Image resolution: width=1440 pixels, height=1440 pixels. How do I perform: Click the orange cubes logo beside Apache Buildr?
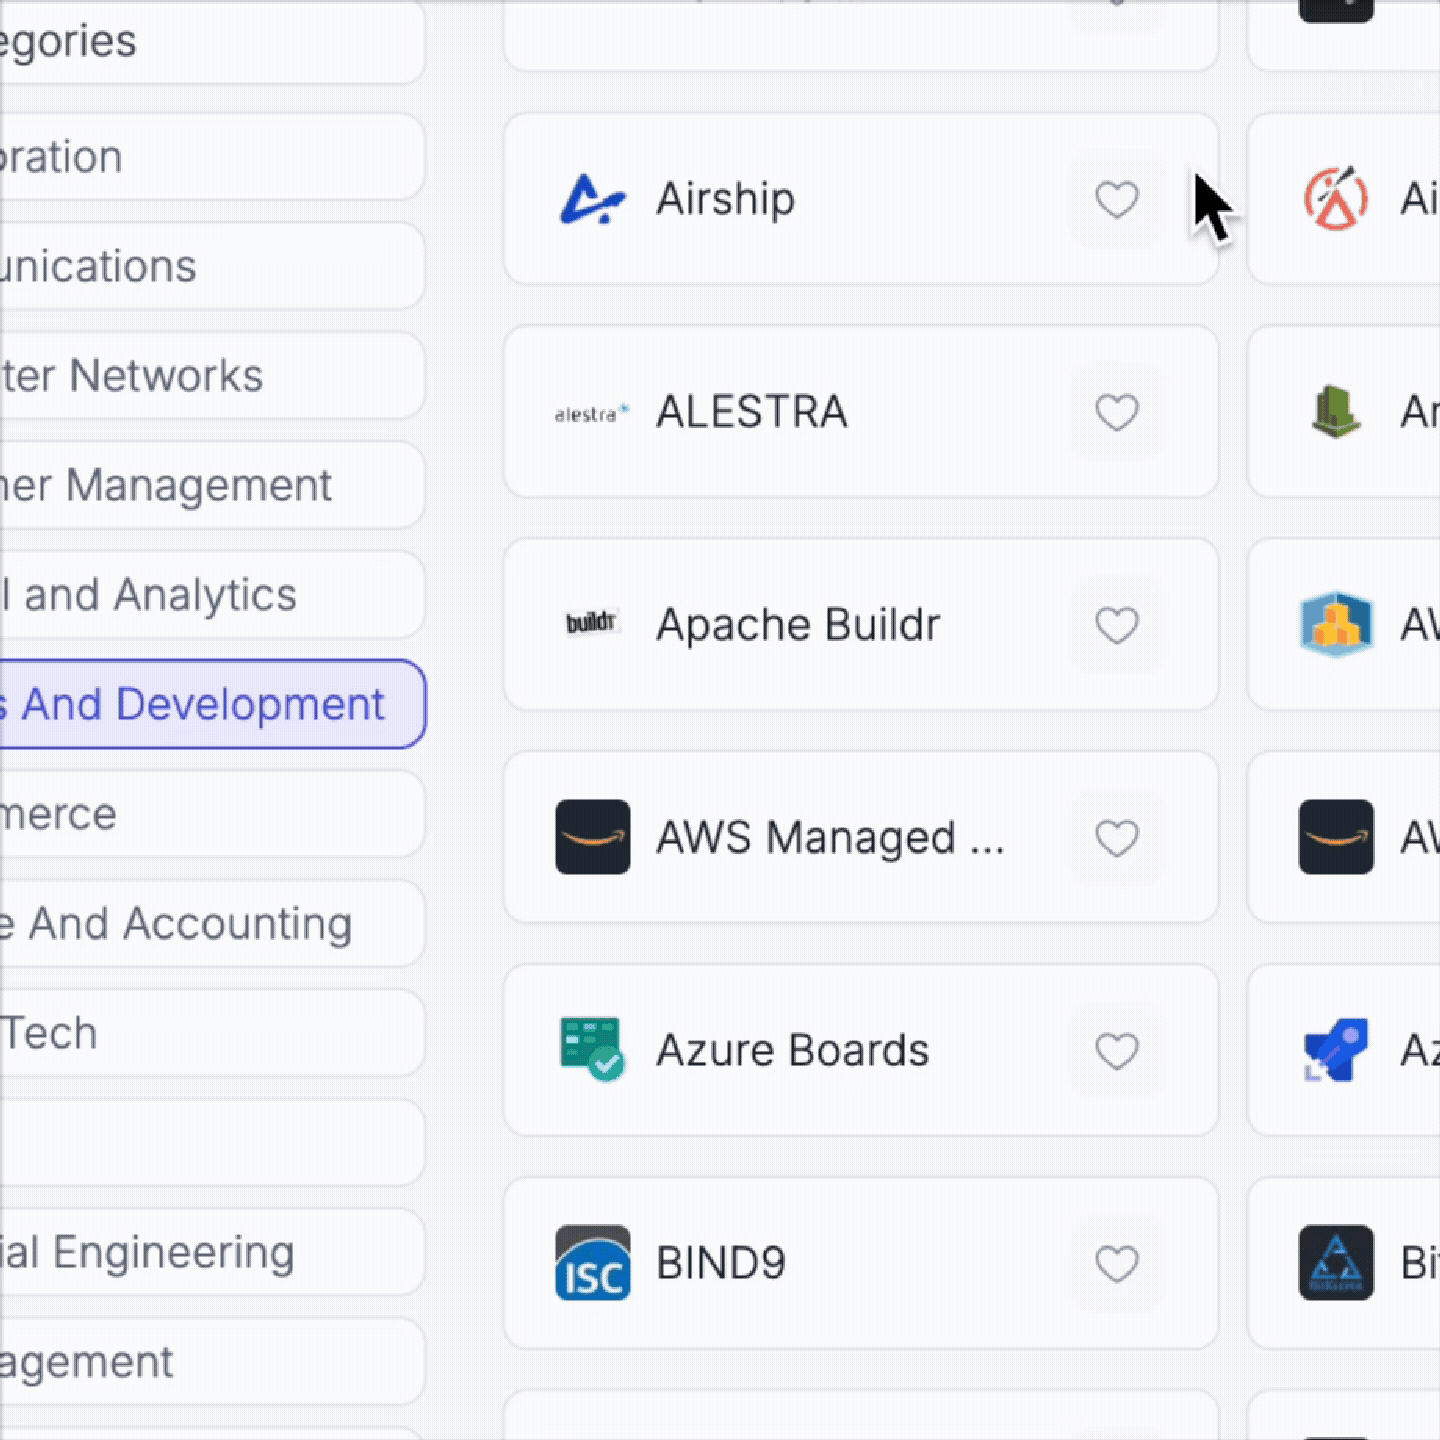click(1336, 625)
